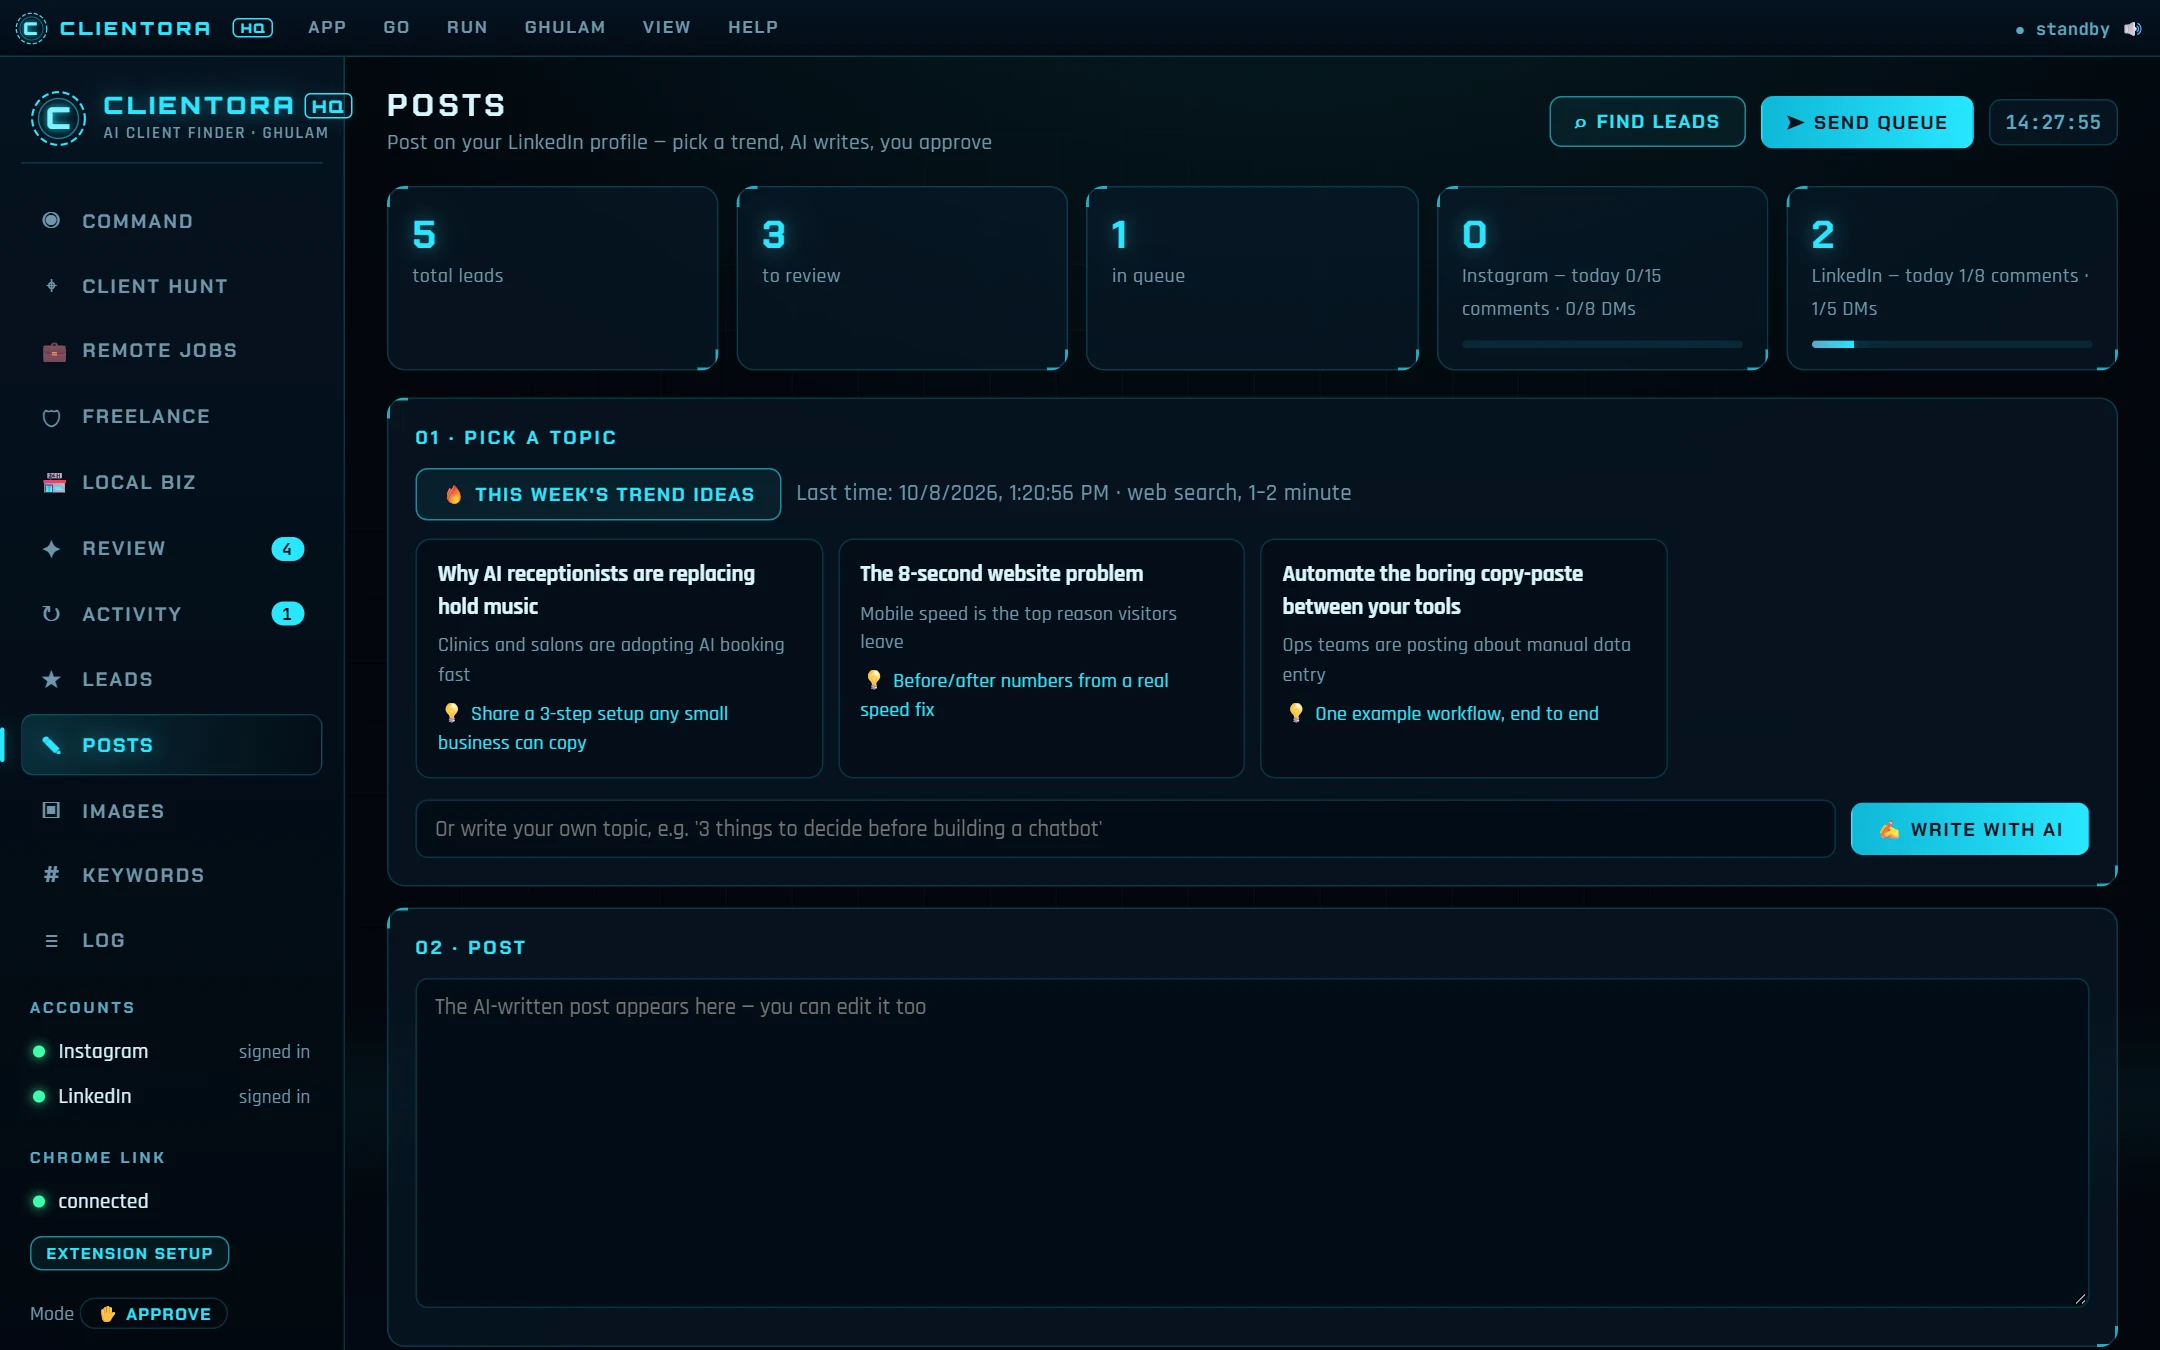The image size is (2160, 1350).
Task: Click the large Clientora sidebar logo emblem
Action: coord(58,118)
